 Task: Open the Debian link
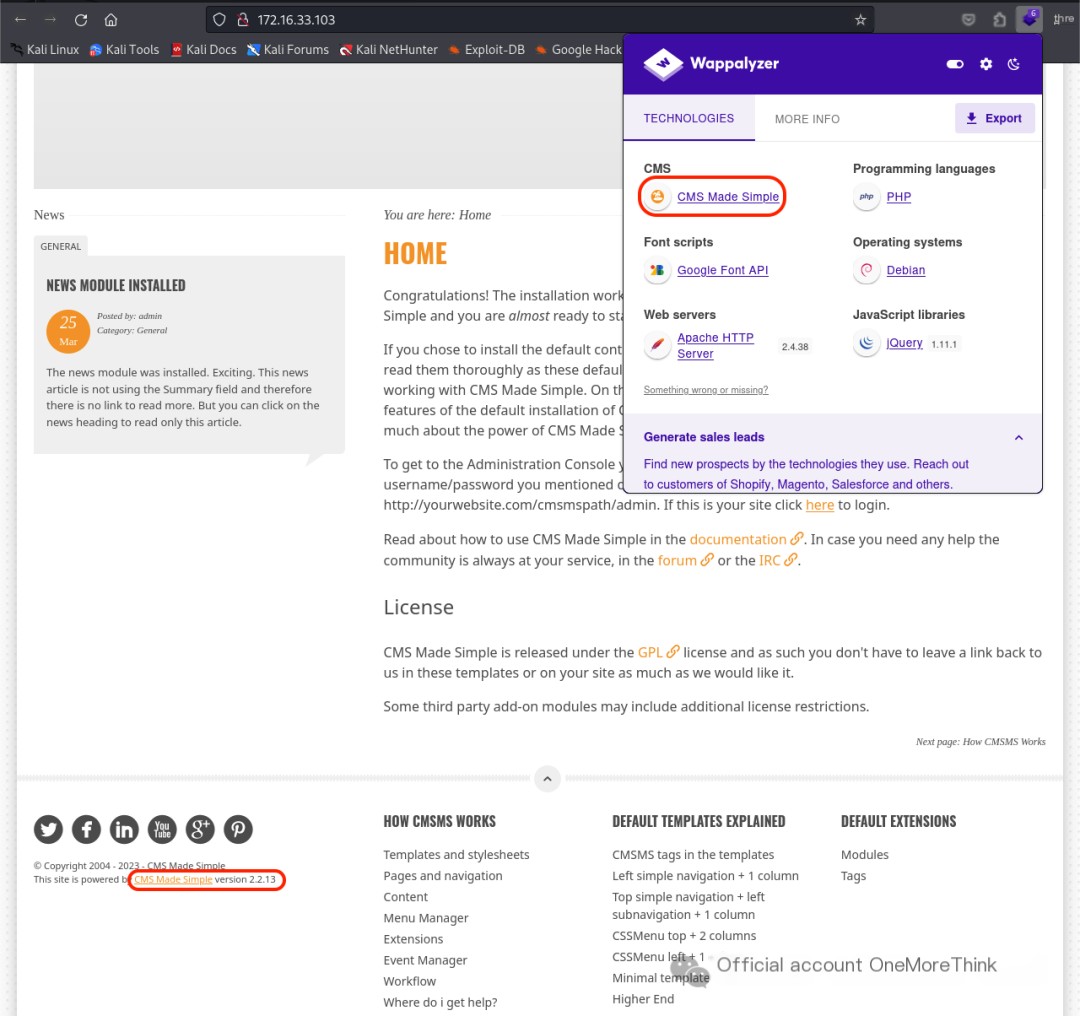pyautogui.click(x=905, y=270)
